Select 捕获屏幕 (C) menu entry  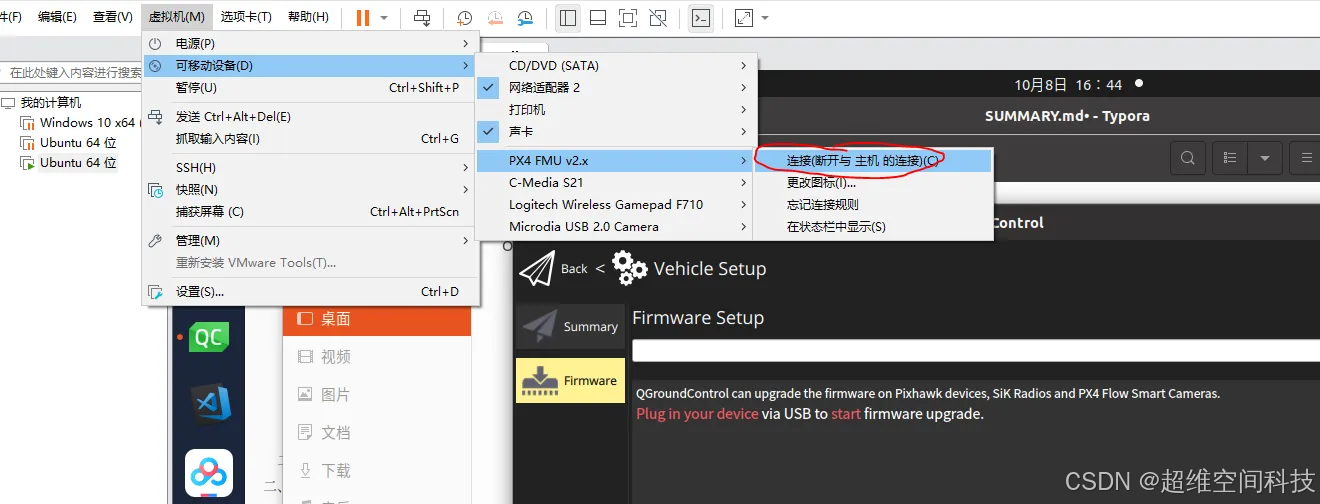(x=311, y=212)
